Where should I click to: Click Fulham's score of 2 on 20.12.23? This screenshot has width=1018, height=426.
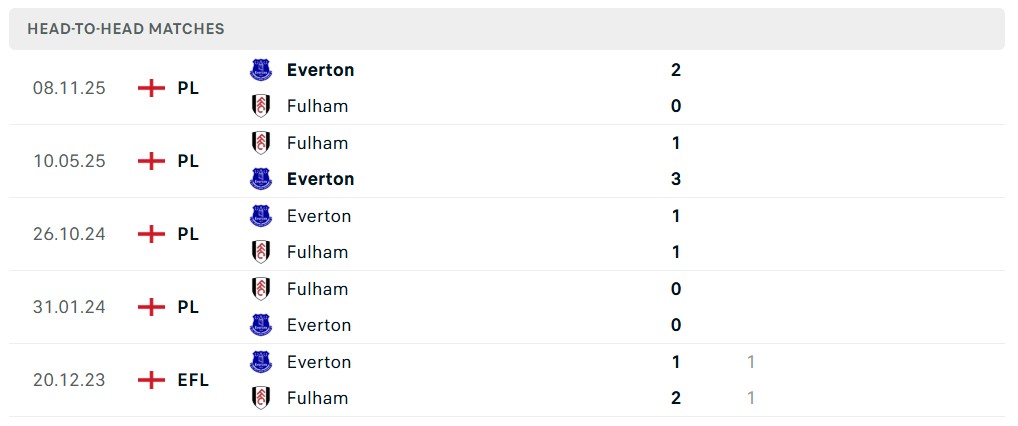(x=676, y=398)
